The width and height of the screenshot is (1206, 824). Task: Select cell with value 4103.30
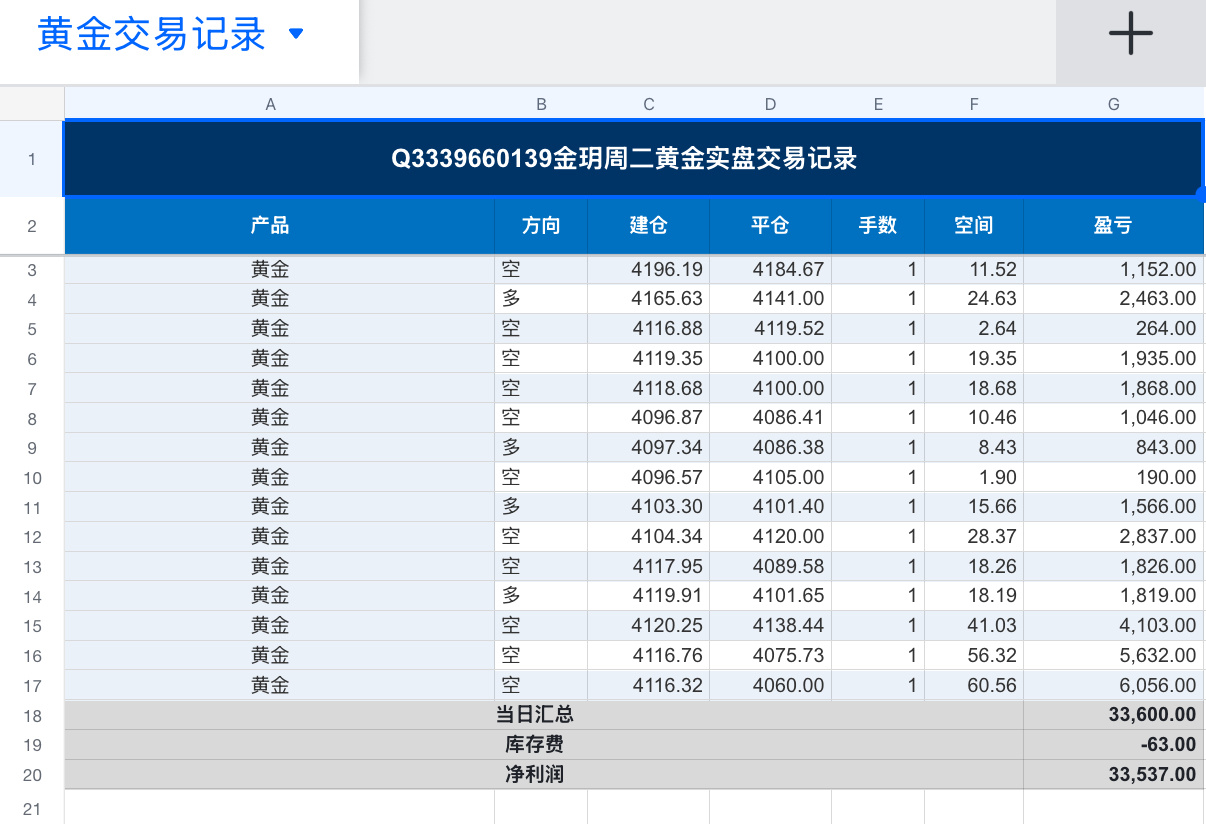click(x=649, y=506)
